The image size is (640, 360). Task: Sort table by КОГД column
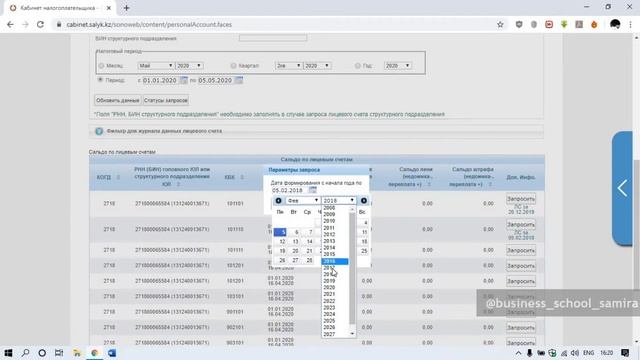click(x=118, y=178)
